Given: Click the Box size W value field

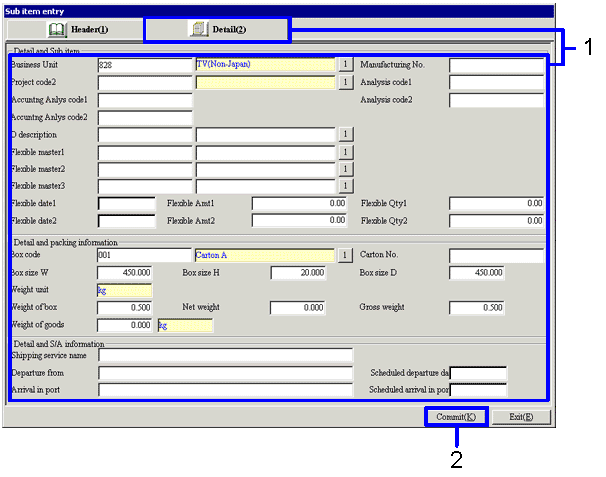Looking at the screenshot, I should point(126,272).
